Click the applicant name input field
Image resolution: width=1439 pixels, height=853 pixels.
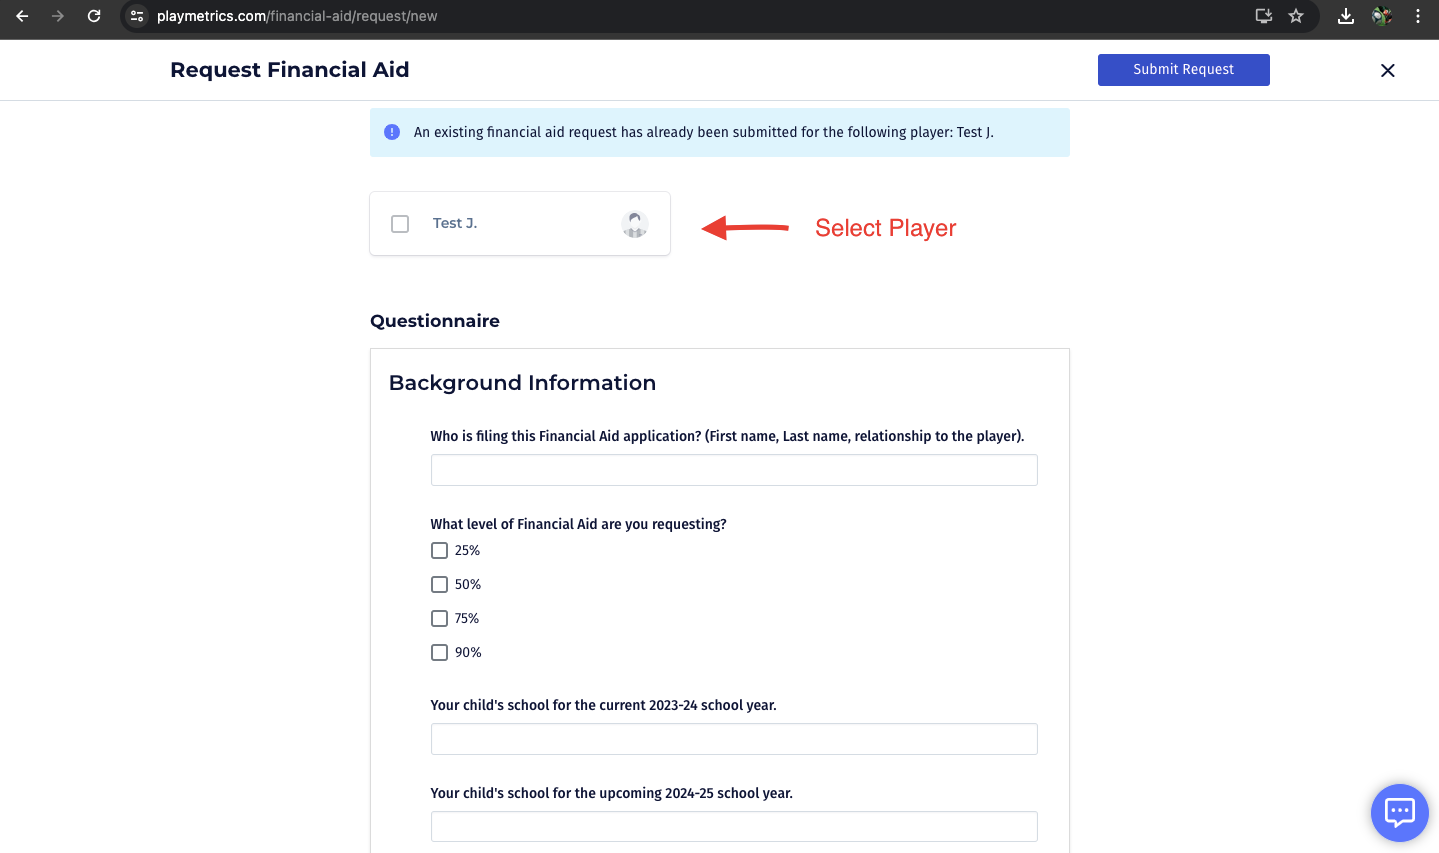pos(734,470)
